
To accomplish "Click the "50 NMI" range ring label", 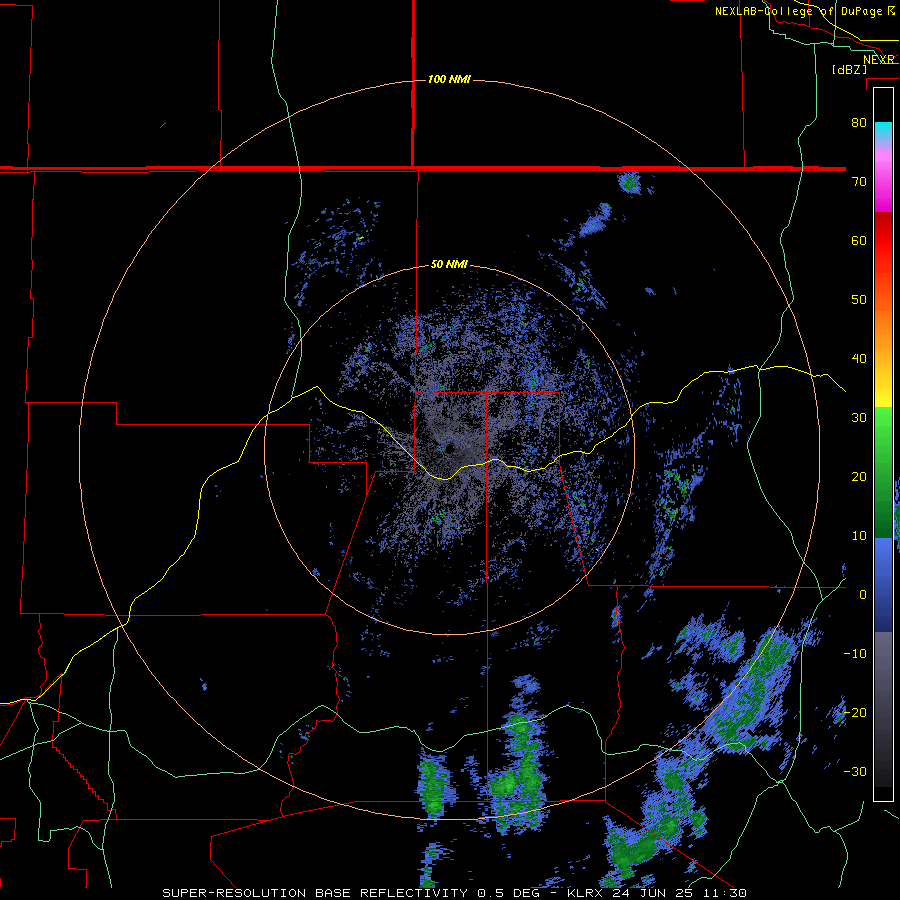I will (449, 265).
